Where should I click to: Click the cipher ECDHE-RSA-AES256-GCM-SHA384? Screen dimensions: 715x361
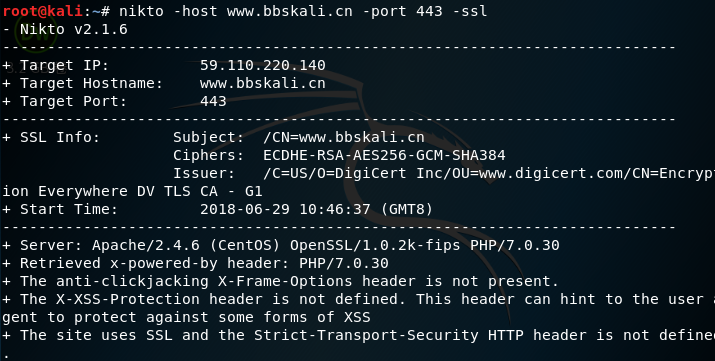tap(384, 155)
